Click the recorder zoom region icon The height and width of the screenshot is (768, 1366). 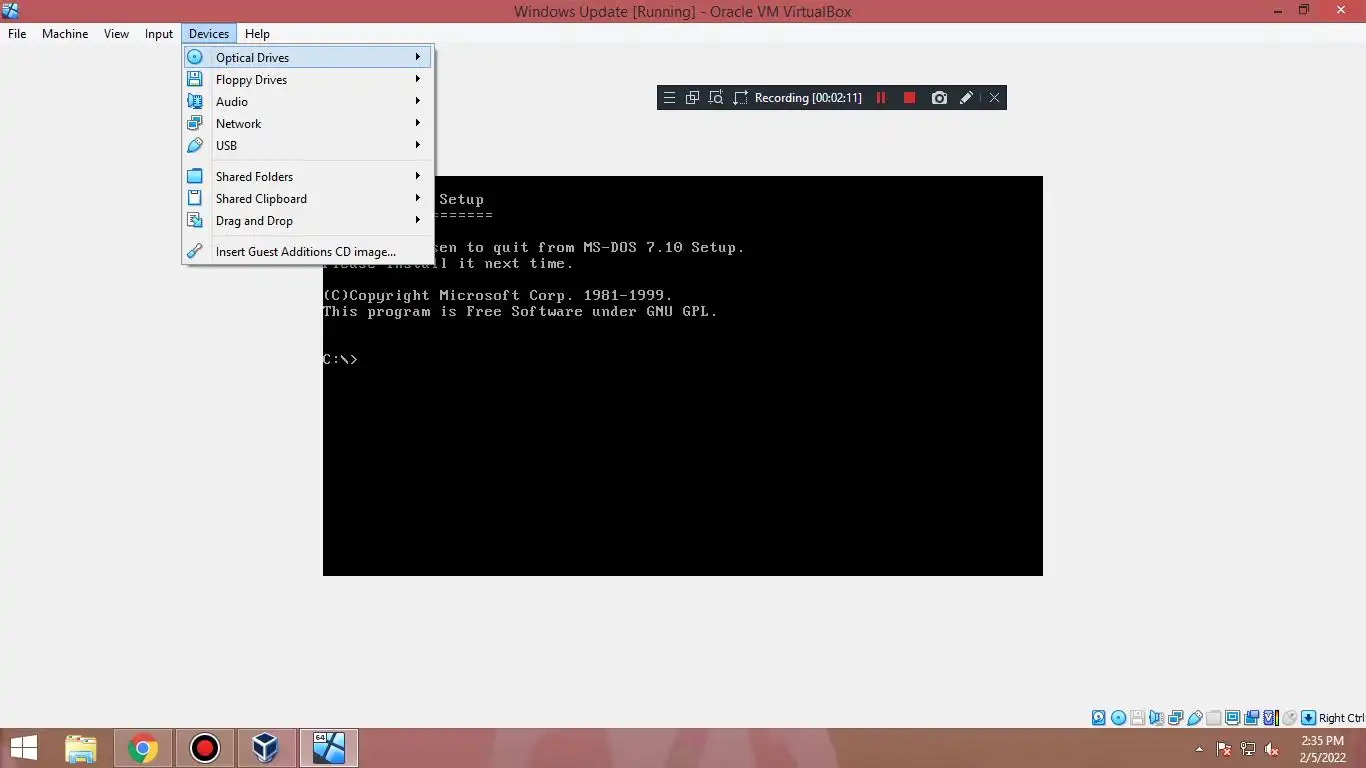tap(716, 98)
